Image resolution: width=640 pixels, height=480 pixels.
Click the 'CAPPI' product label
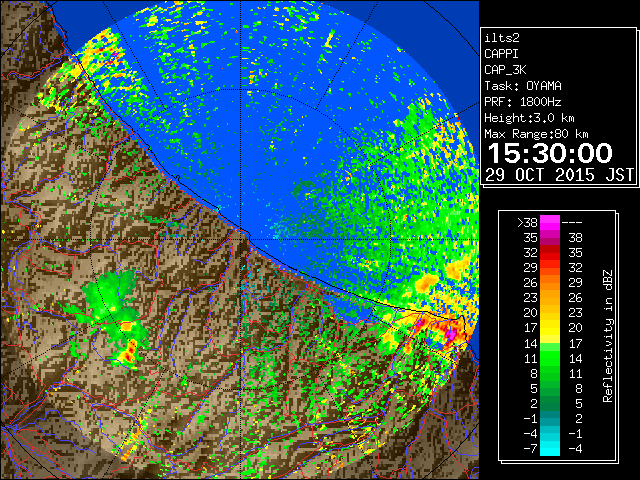tap(501, 54)
